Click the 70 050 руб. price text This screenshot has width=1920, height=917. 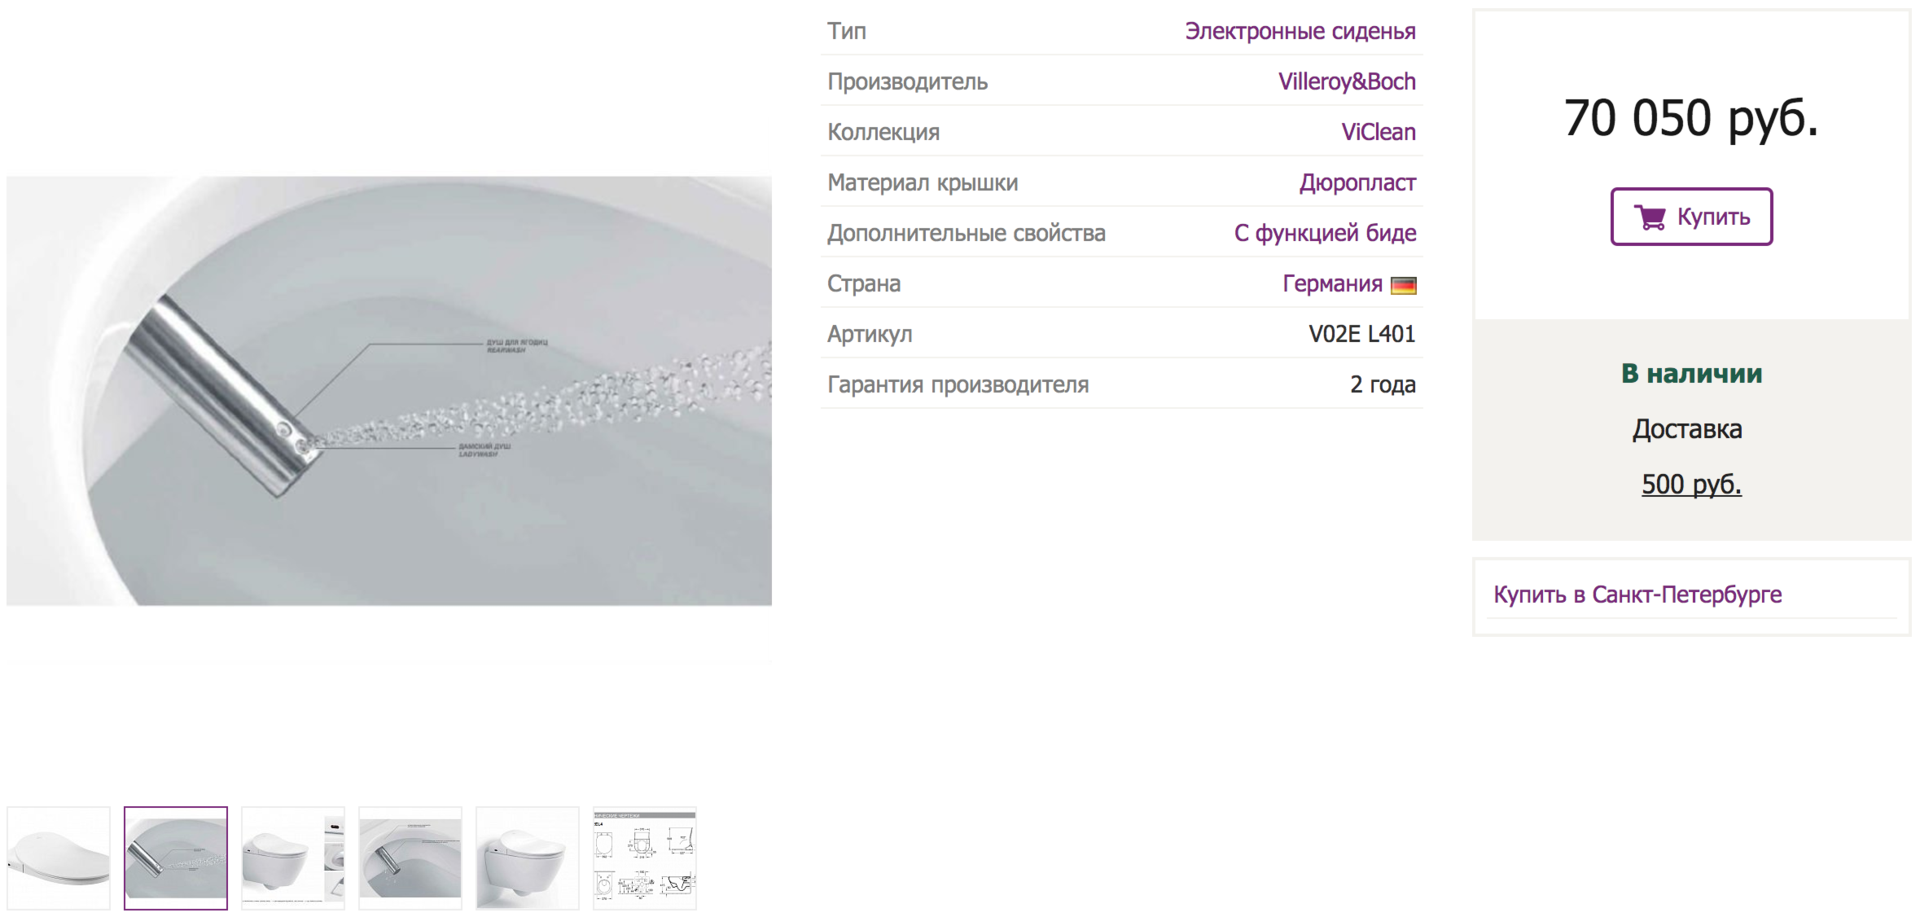tap(1691, 118)
